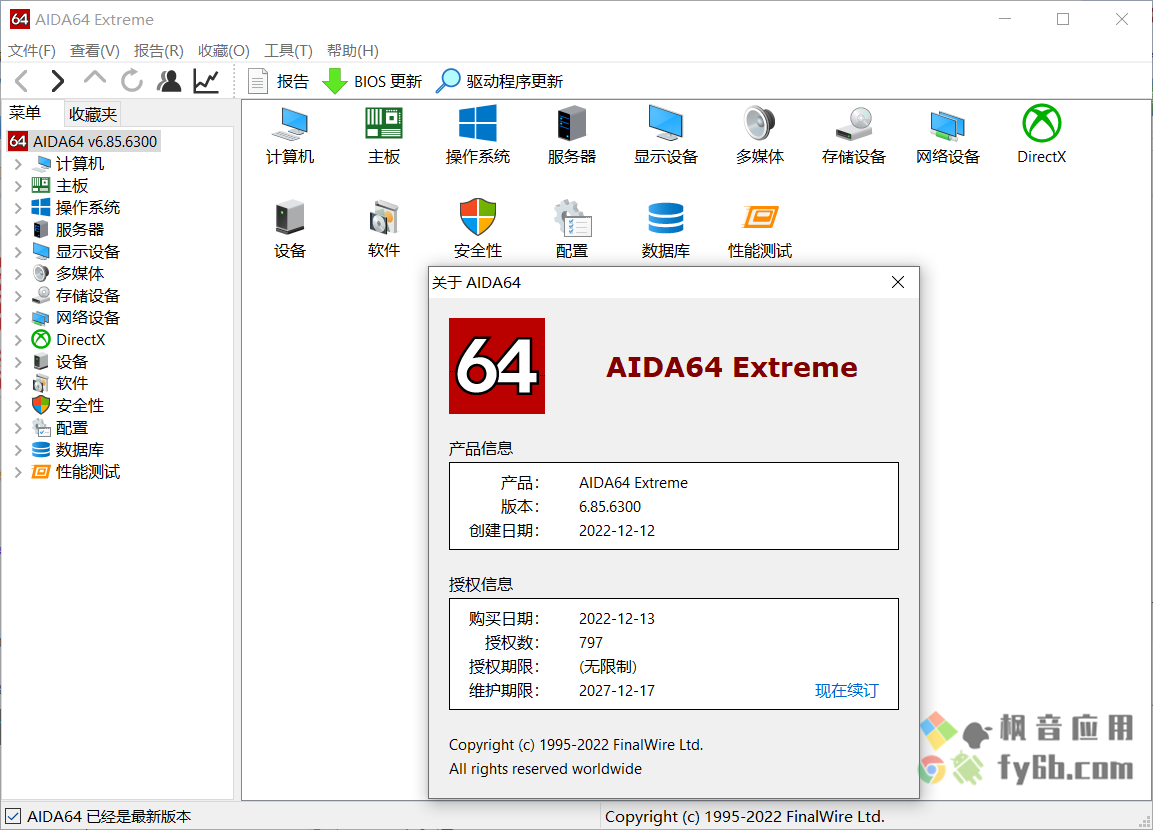The height and width of the screenshot is (830, 1153).
Task: Select AIDA64 v6.85.6300 tree root
Action: [84, 141]
